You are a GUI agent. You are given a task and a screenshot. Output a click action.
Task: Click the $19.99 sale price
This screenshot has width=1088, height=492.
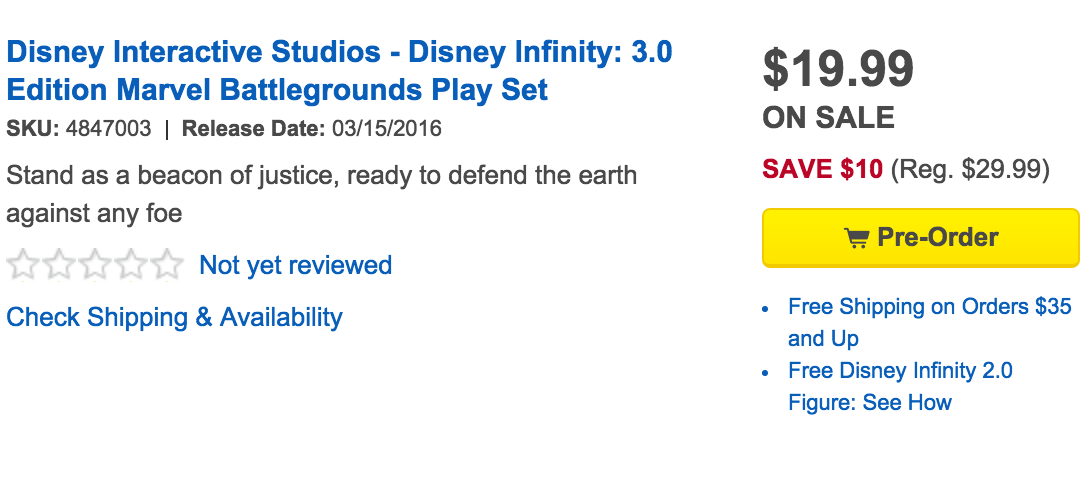pos(838,68)
